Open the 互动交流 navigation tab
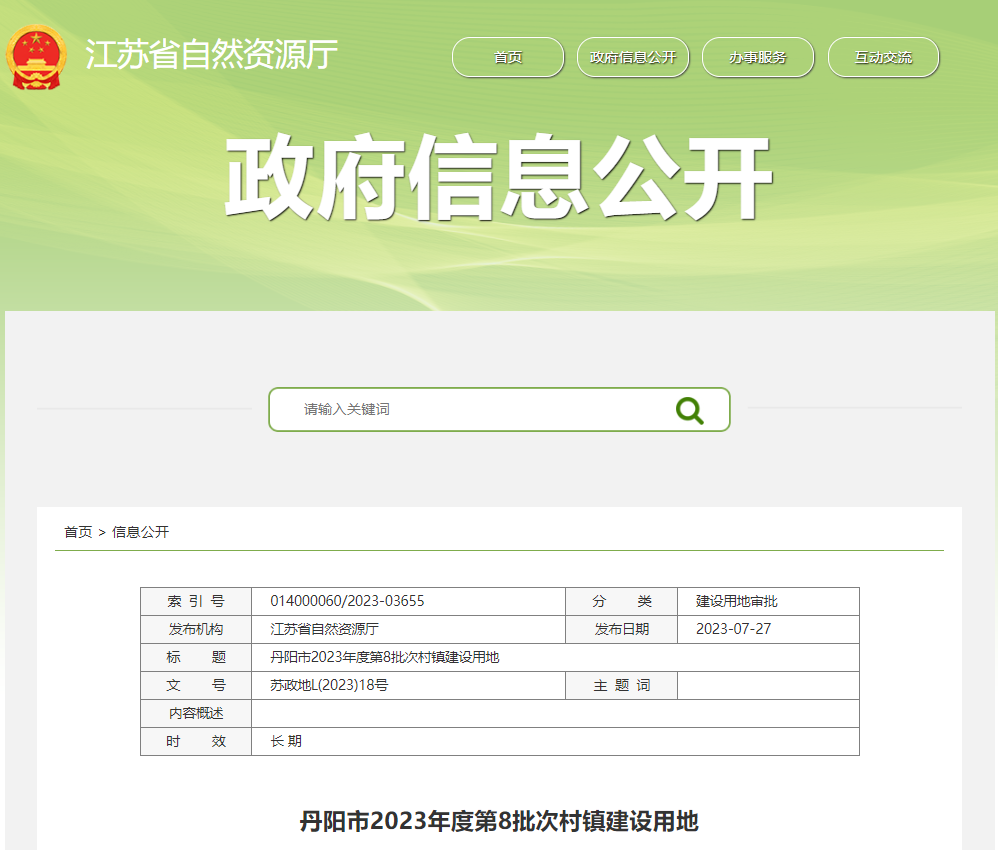Screen dimensions: 998x850 883,57
